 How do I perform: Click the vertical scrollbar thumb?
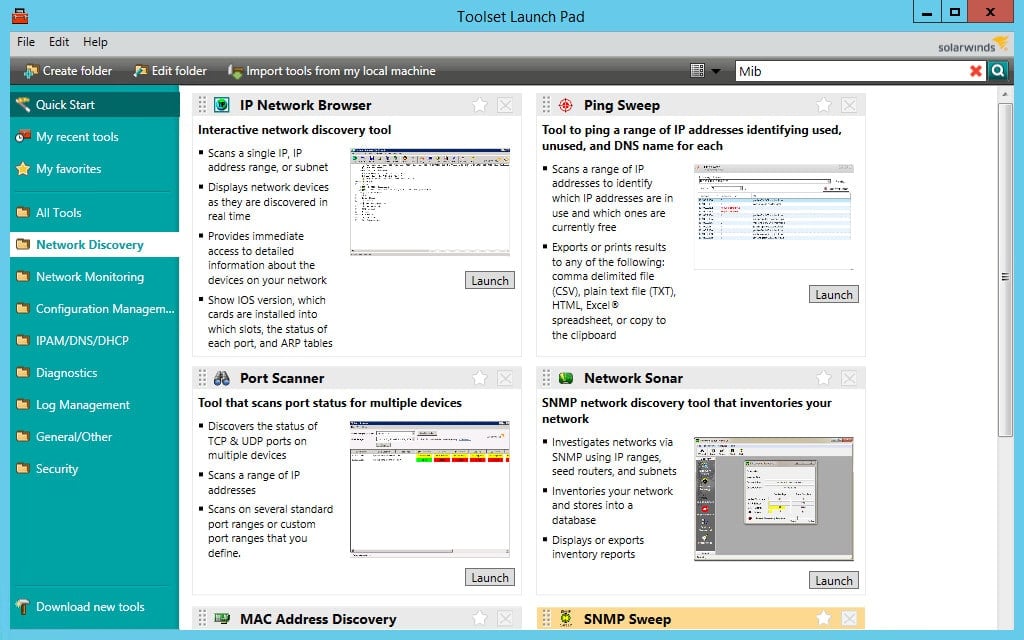coord(1005,270)
